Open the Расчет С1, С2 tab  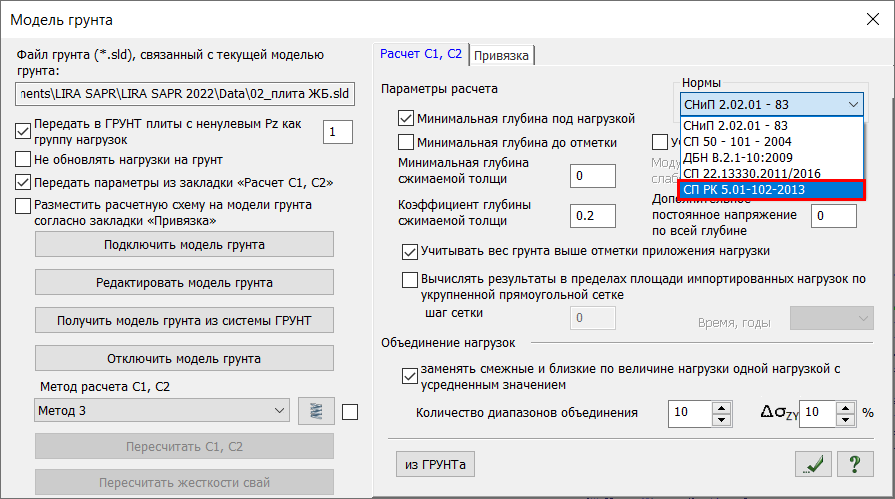click(x=419, y=54)
